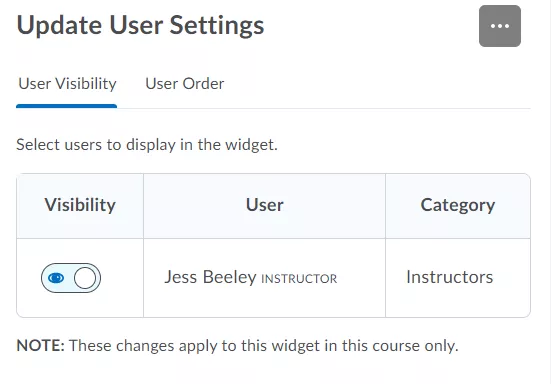The image size is (551, 384).
Task: Open the three-dots more options menu
Action: coord(500,26)
